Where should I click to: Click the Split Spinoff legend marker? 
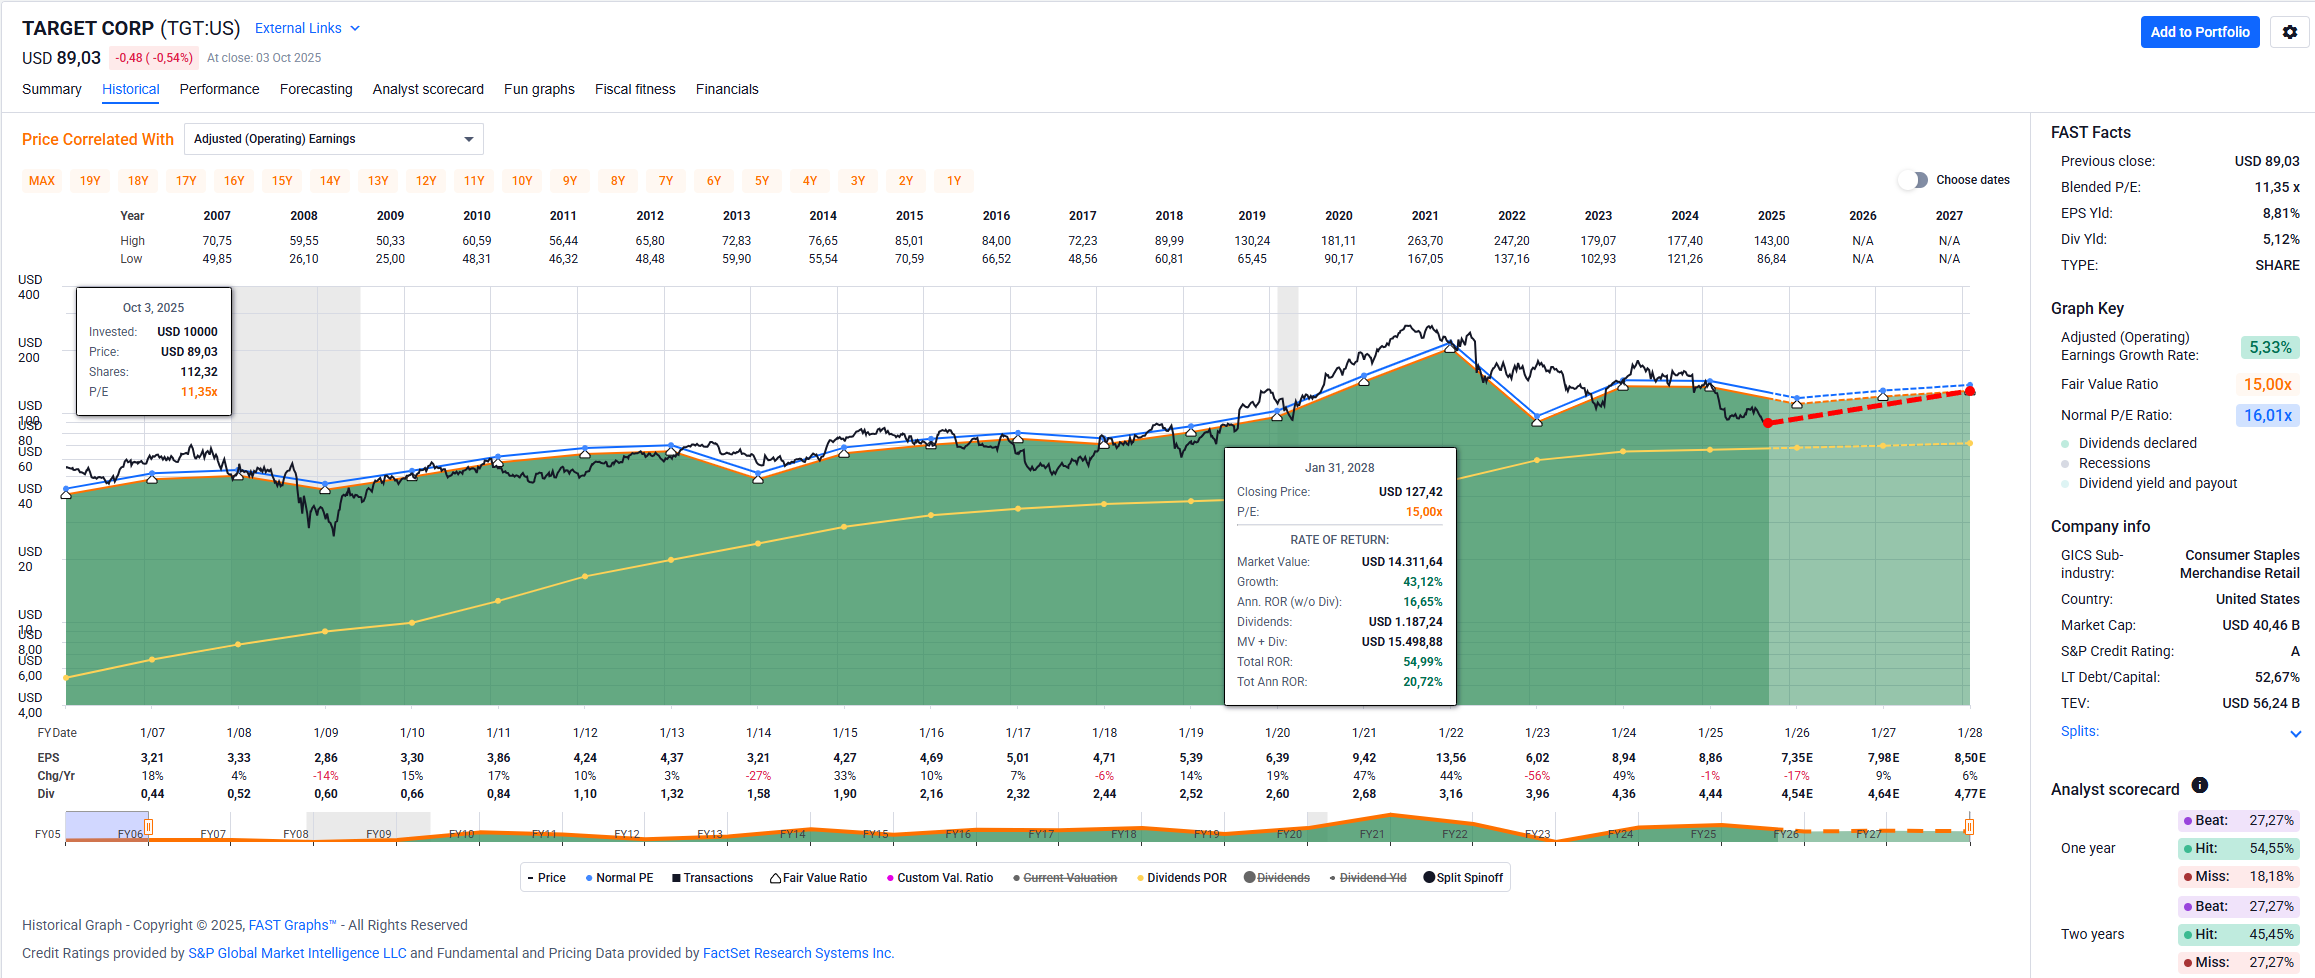pyautogui.click(x=1429, y=878)
